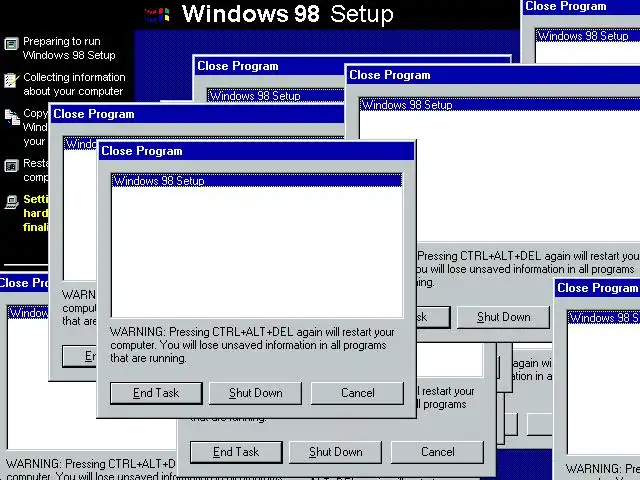Click the title bar of the left Close Program dialog
This screenshot has height=480, width=640.
point(197,114)
